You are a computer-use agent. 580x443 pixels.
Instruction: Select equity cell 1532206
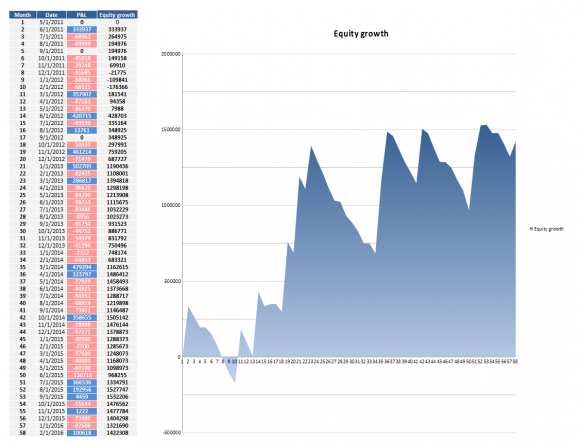117,396
